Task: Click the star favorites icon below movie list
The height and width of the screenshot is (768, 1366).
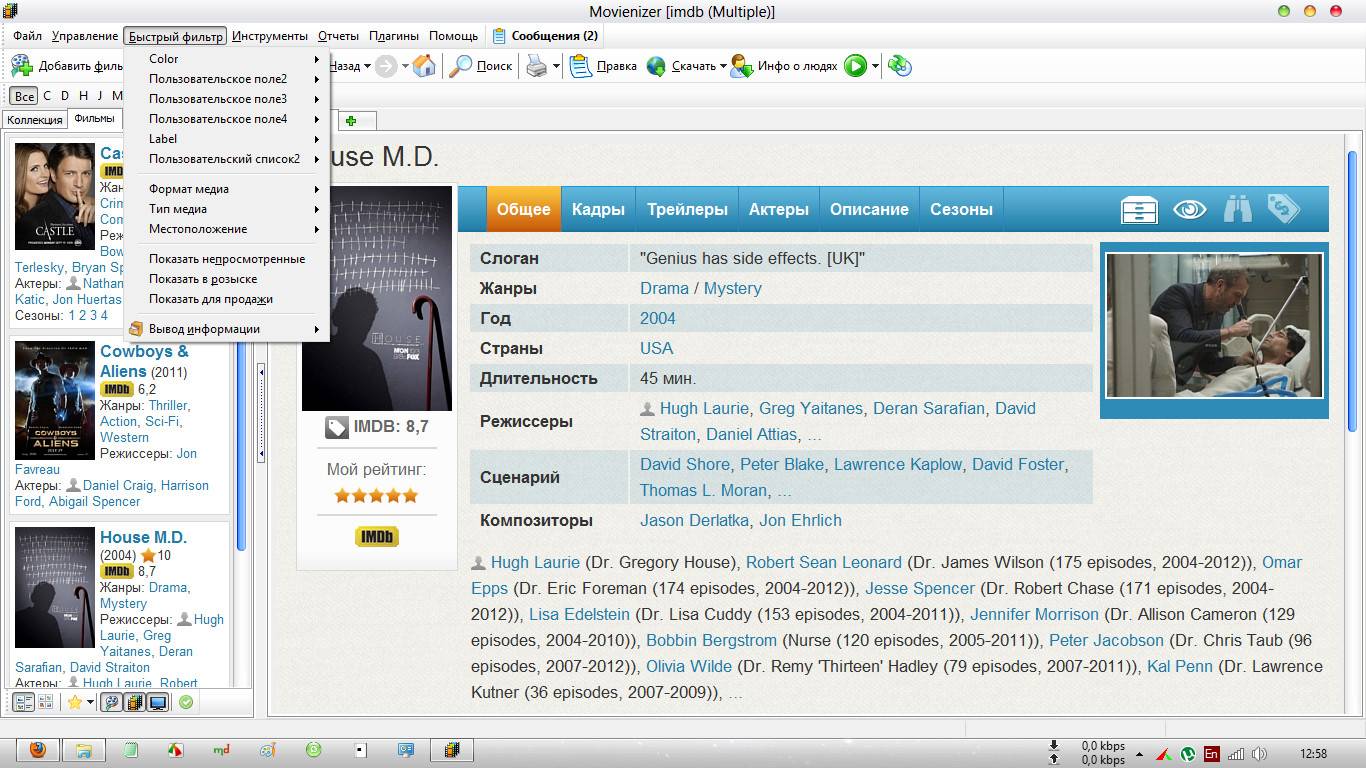Action: pos(74,702)
